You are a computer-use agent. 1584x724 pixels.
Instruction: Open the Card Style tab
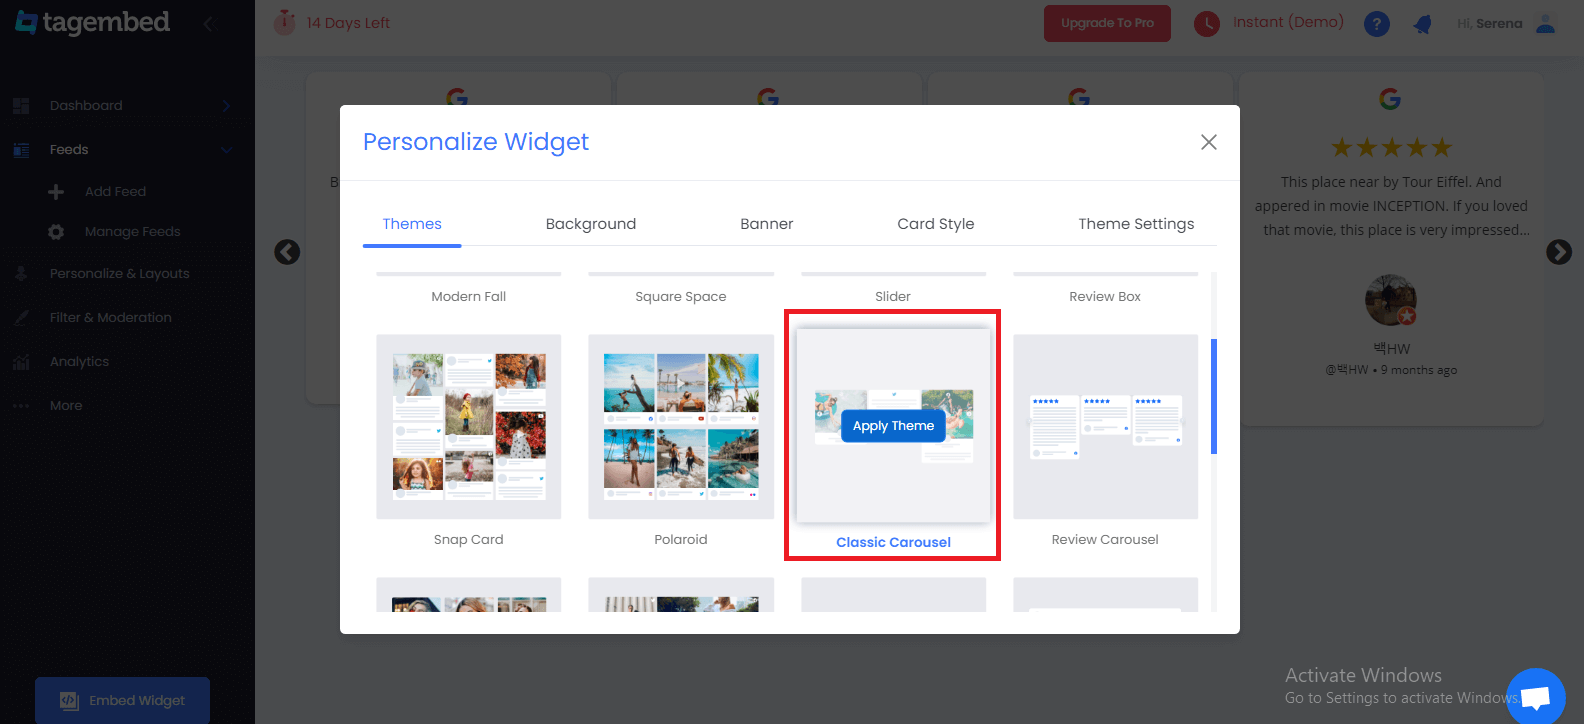[x=936, y=224]
